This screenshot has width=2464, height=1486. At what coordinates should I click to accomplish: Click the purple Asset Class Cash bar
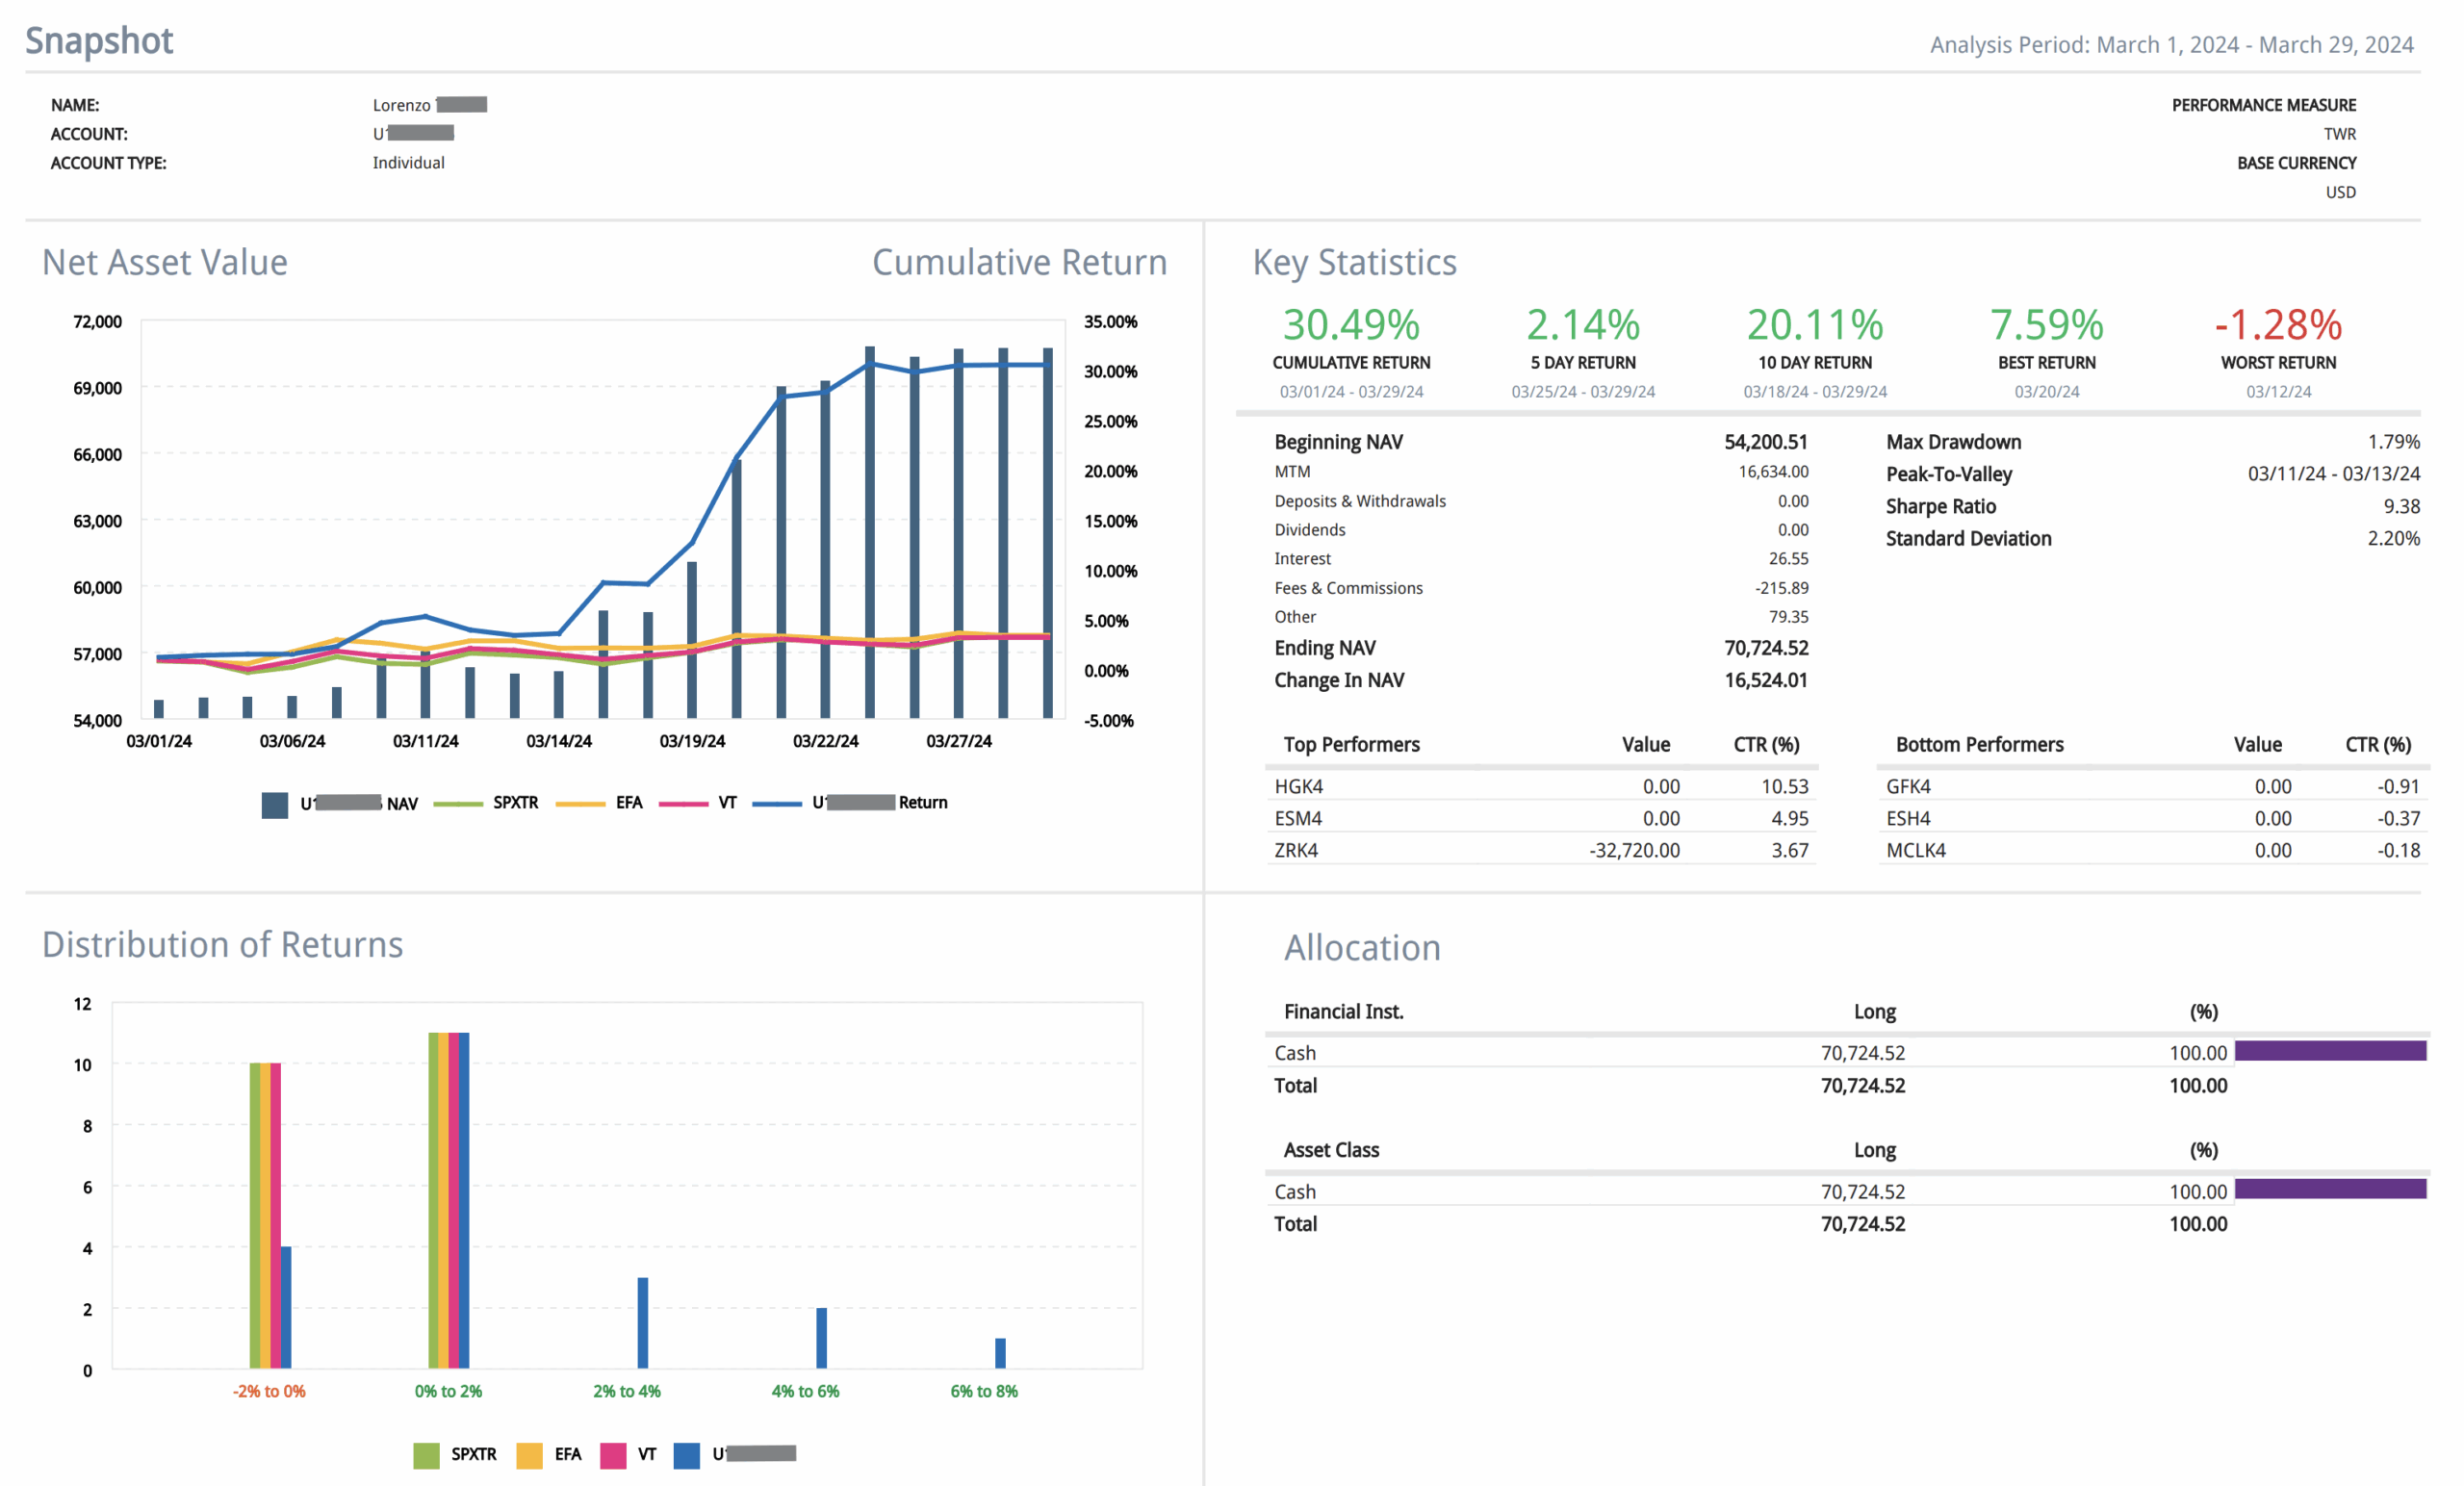point(2330,1189)
